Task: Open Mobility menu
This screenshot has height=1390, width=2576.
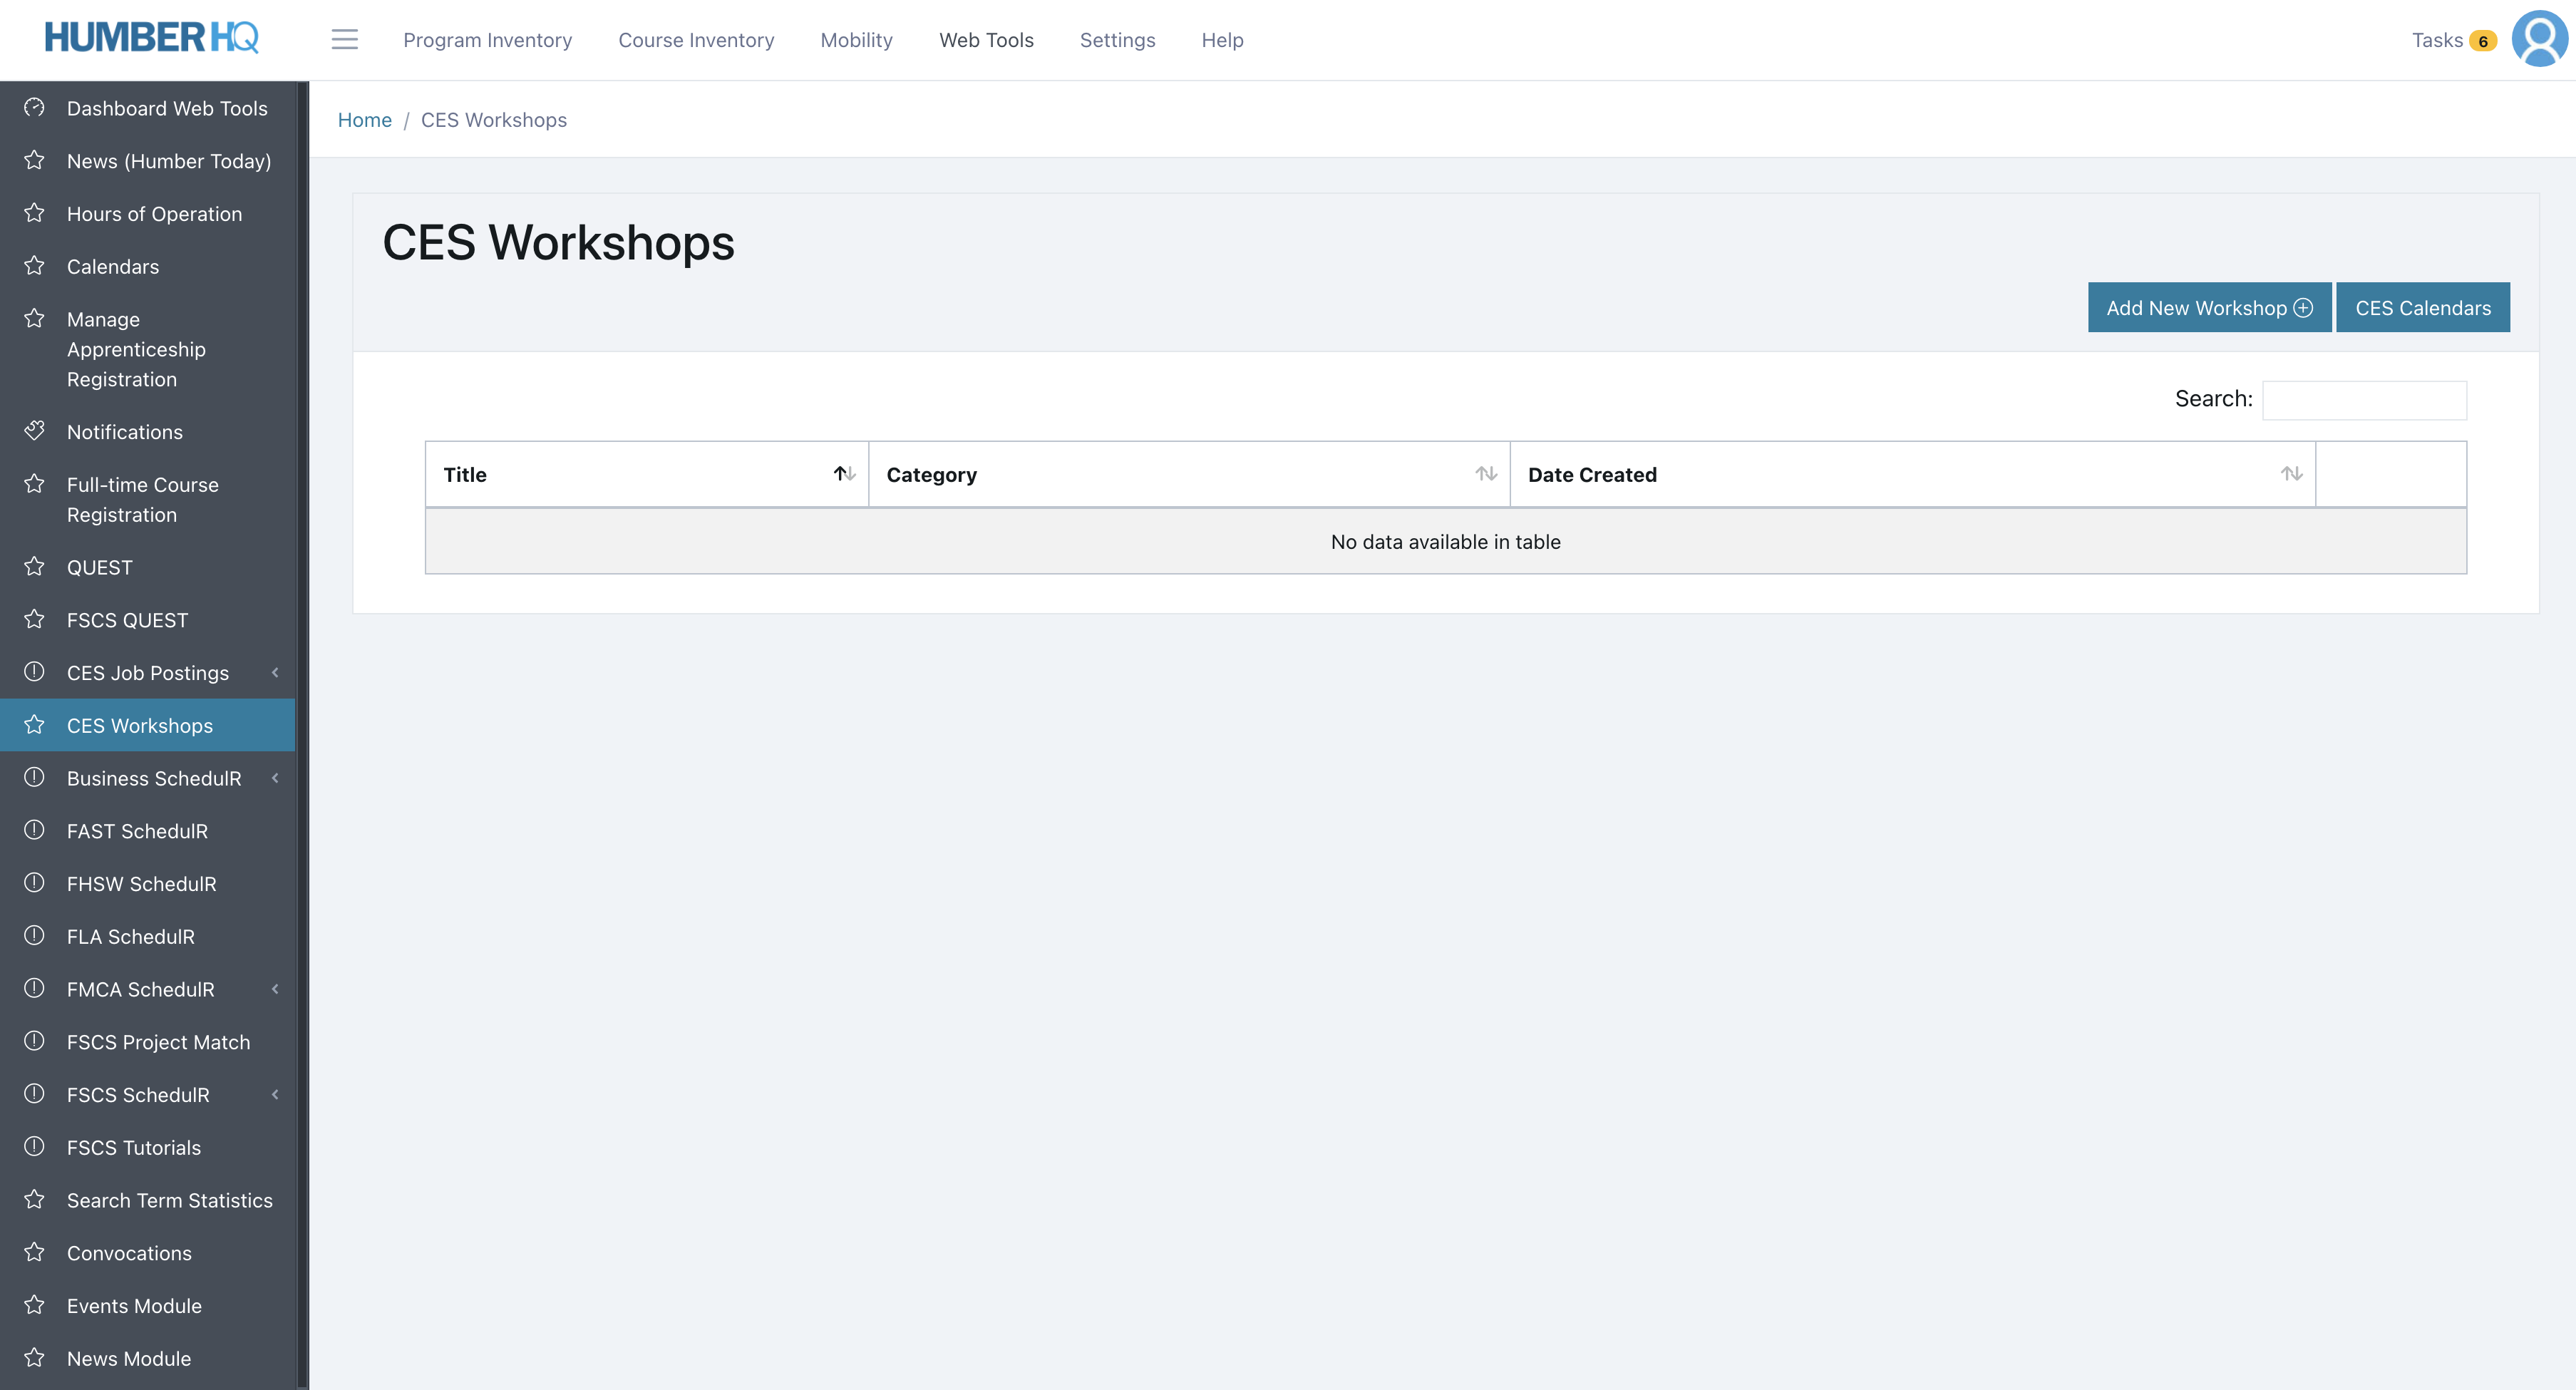Action: click(856, 40)
